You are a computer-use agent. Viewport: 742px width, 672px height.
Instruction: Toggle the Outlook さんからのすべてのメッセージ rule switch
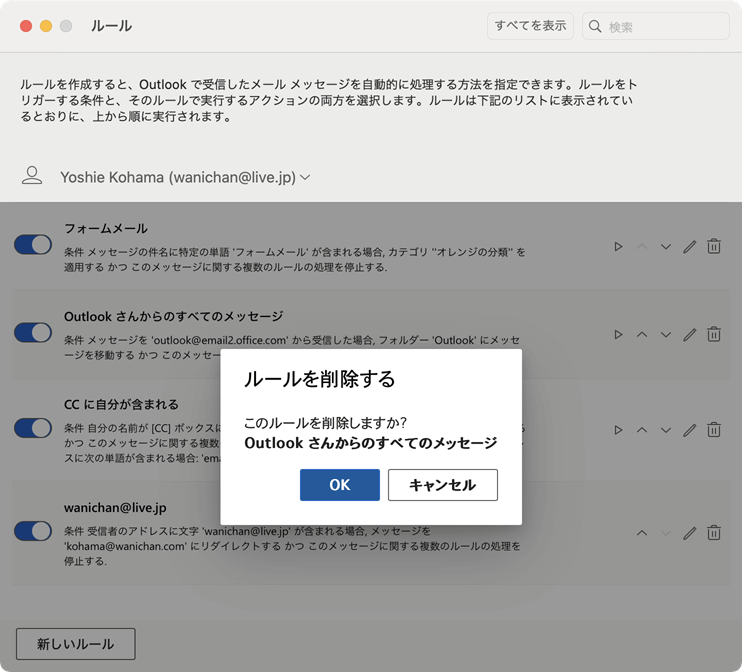coord(33,332)
